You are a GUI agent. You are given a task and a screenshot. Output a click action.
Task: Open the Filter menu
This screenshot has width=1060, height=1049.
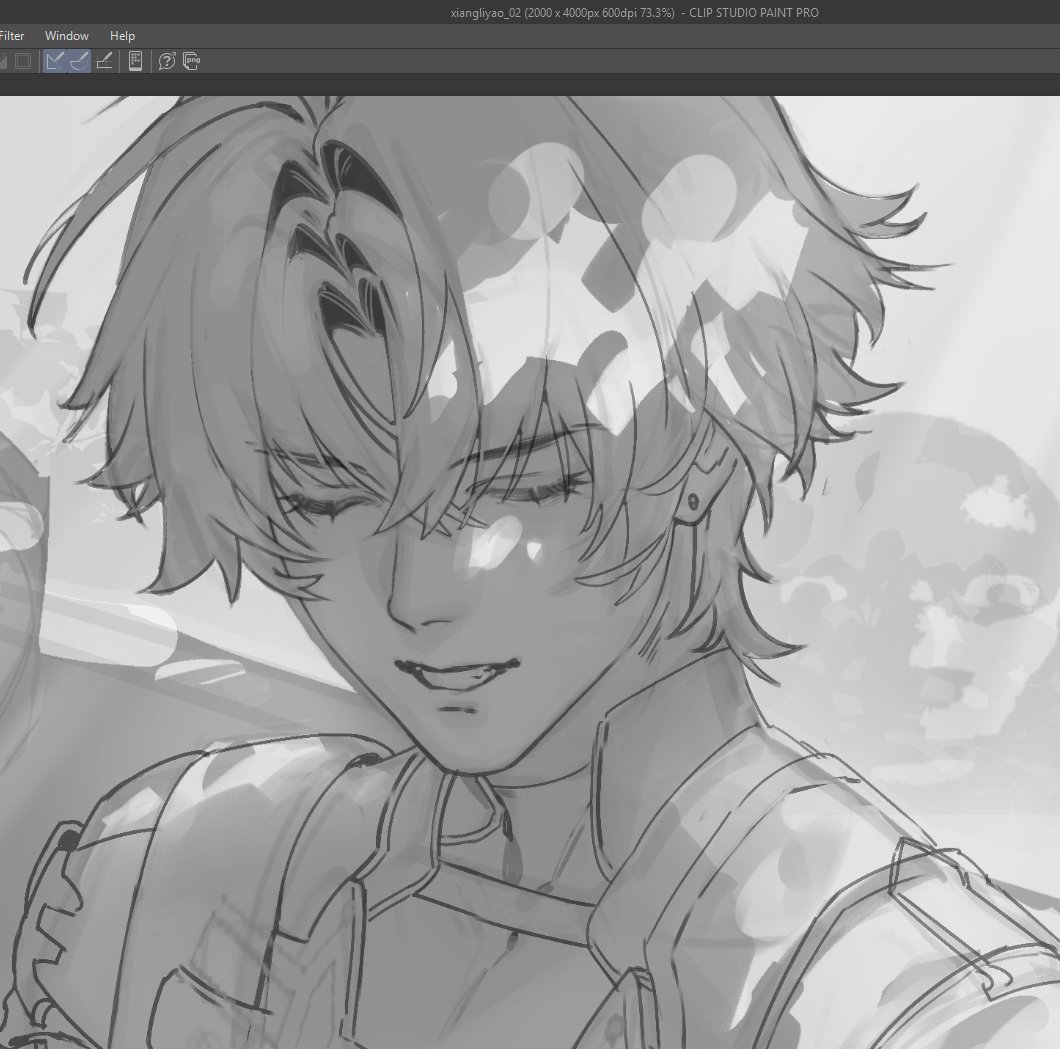(11, 36)
